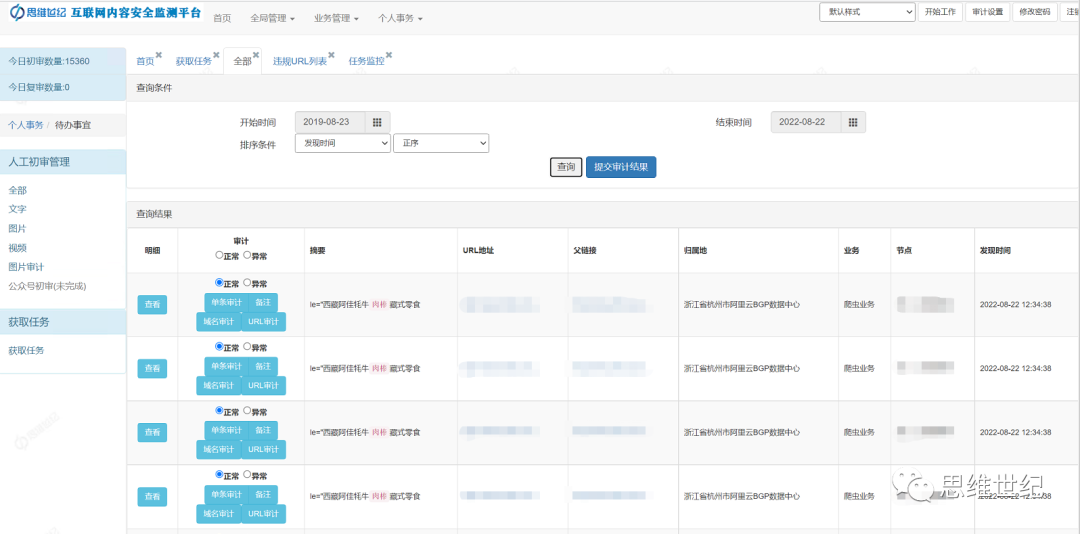Expand the 个人事务 top menu
The image size is (1080, 534).
point(400,19)
